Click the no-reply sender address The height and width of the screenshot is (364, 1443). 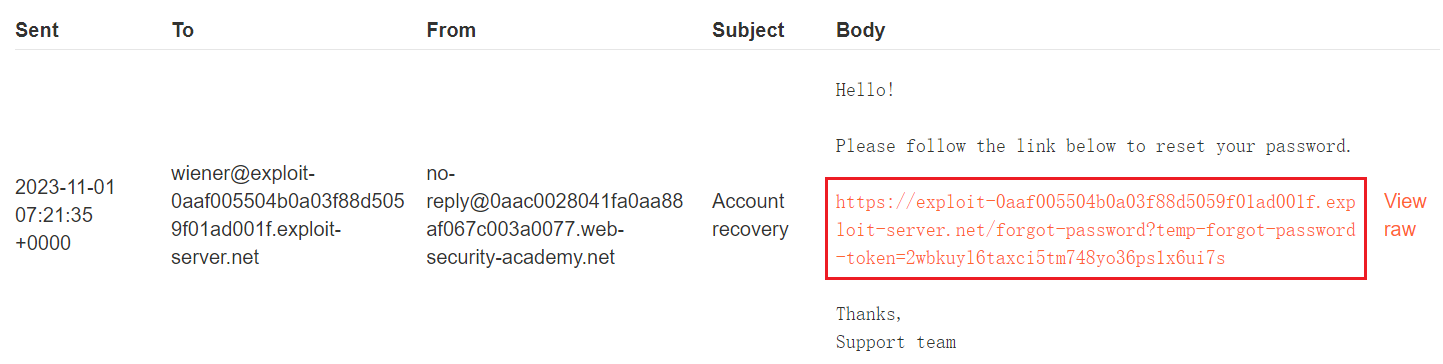[555, 215]
